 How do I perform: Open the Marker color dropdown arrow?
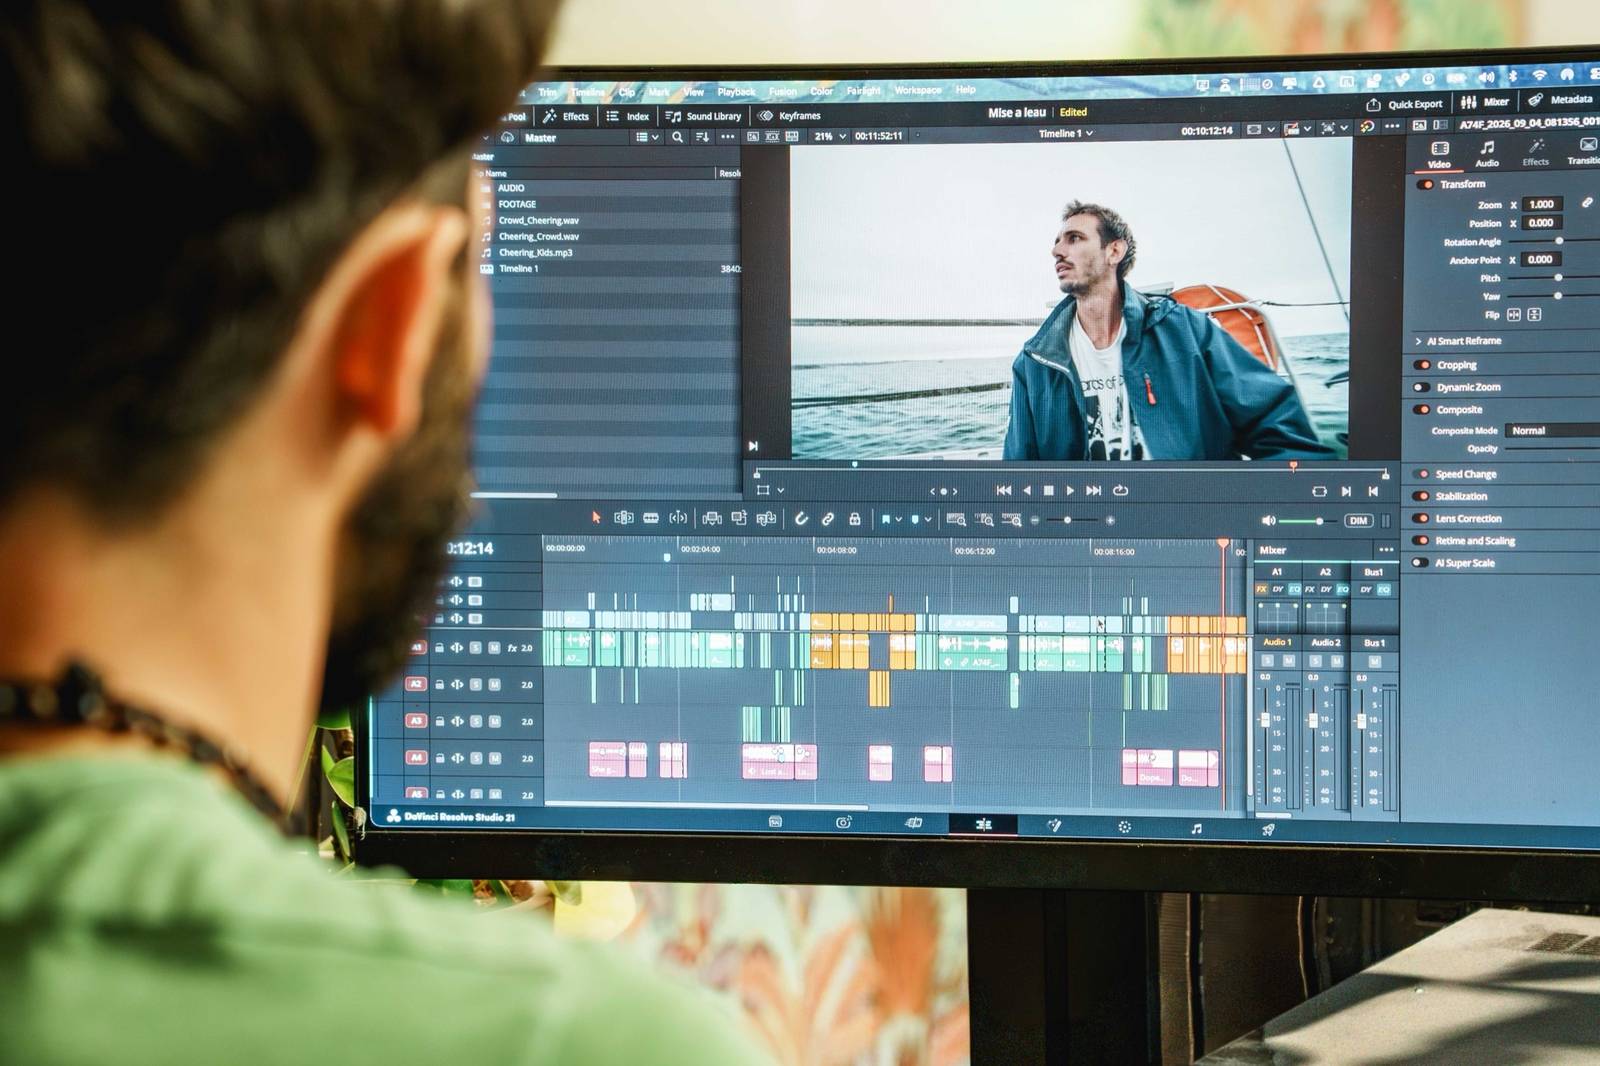point(928,519)
